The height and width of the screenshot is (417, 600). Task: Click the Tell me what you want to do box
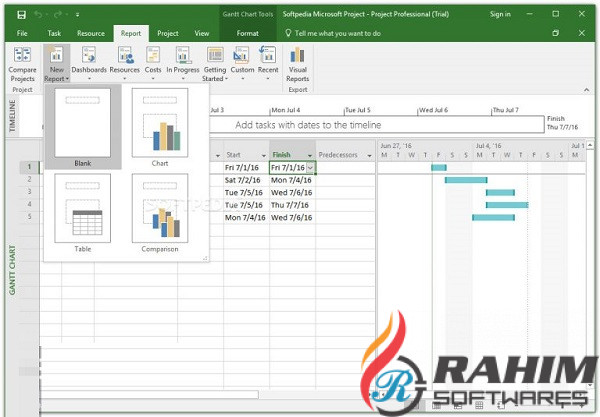pyautogui.click(x=333, y=34)
